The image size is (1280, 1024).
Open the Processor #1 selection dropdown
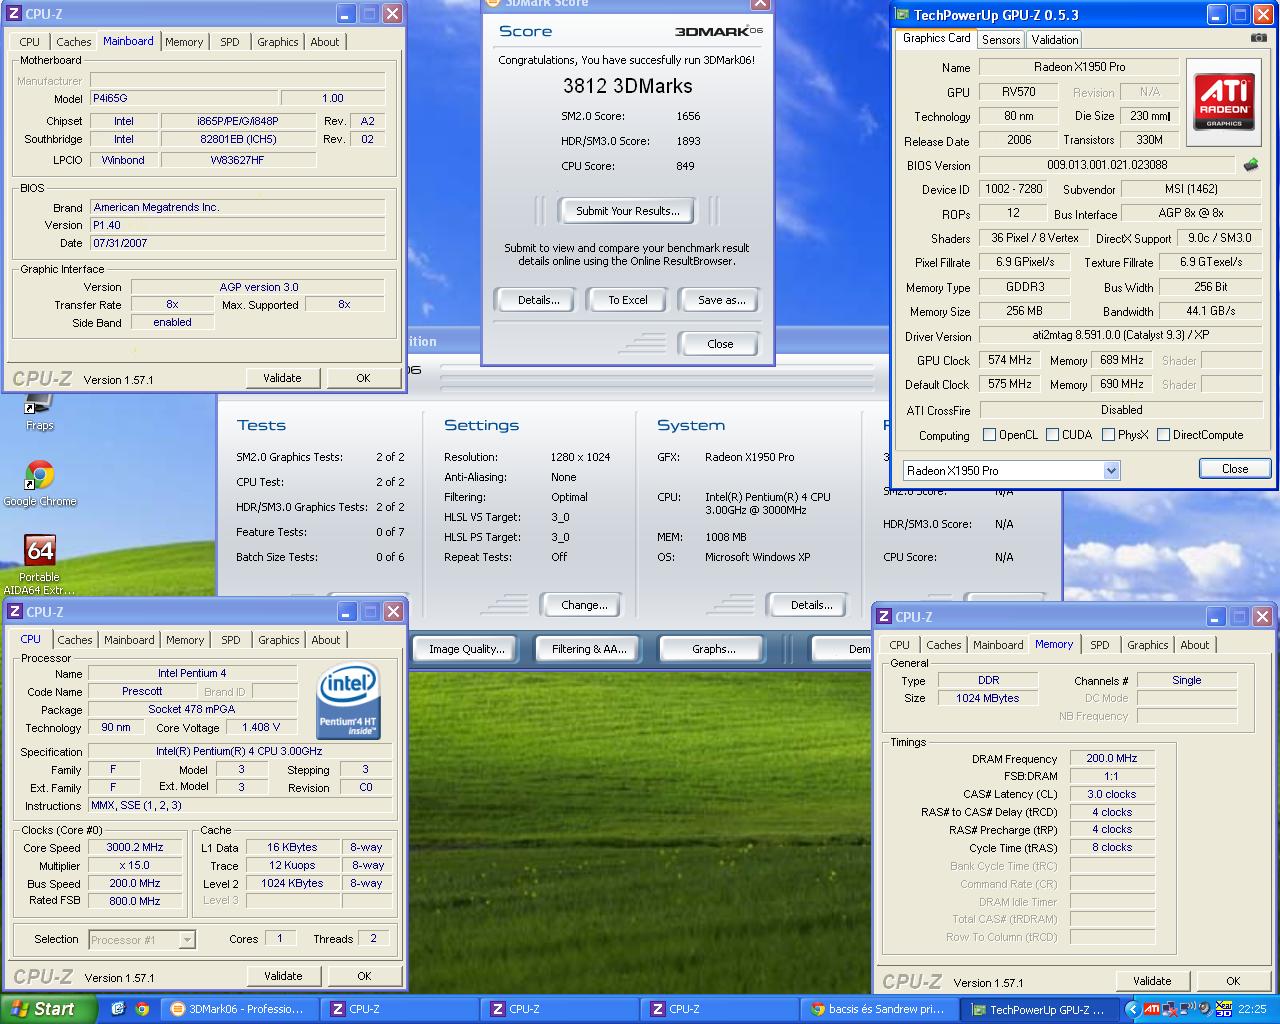click(186, 940)
